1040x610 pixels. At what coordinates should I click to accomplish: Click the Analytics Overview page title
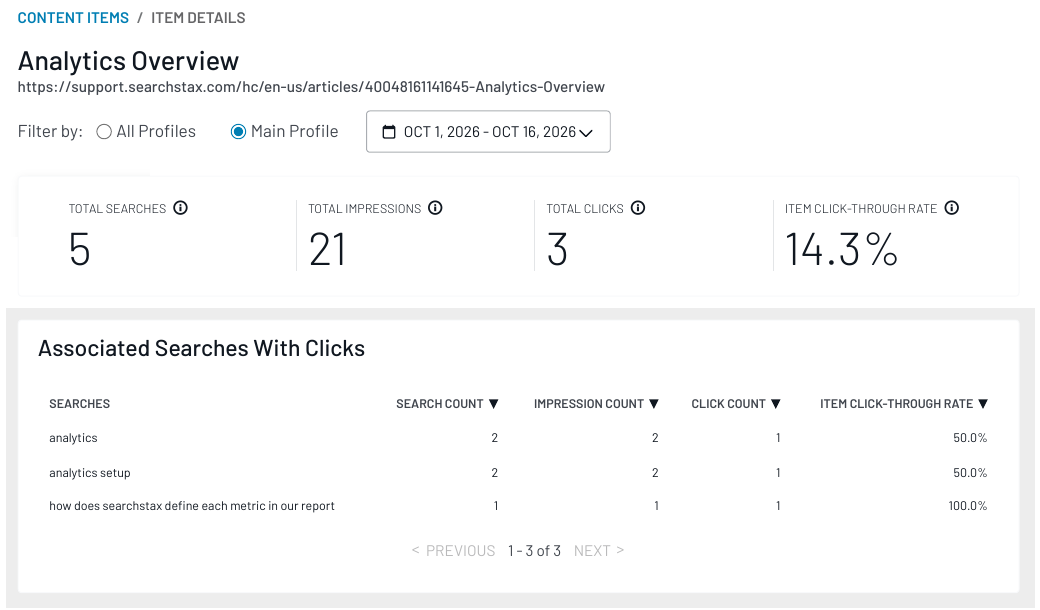pos(128,61)
